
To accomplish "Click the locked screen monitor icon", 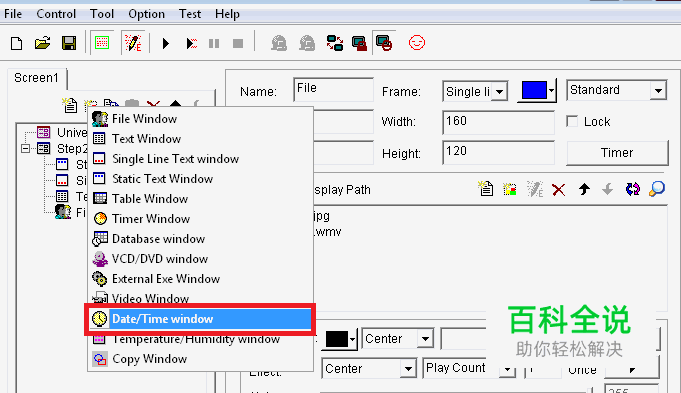I will pos(359,43).
